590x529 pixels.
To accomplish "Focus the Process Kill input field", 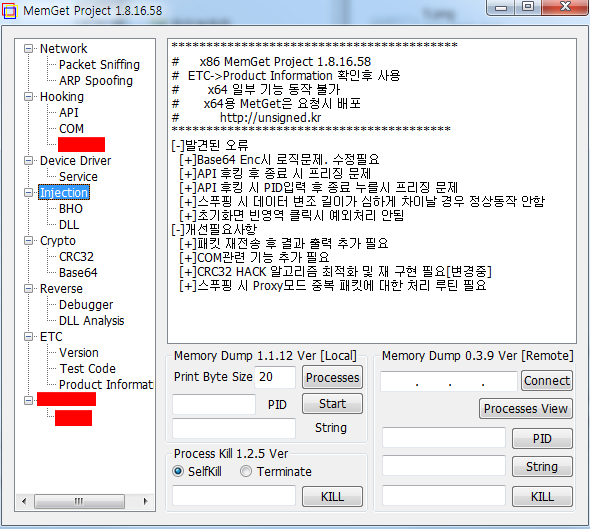I will [234, 496].
